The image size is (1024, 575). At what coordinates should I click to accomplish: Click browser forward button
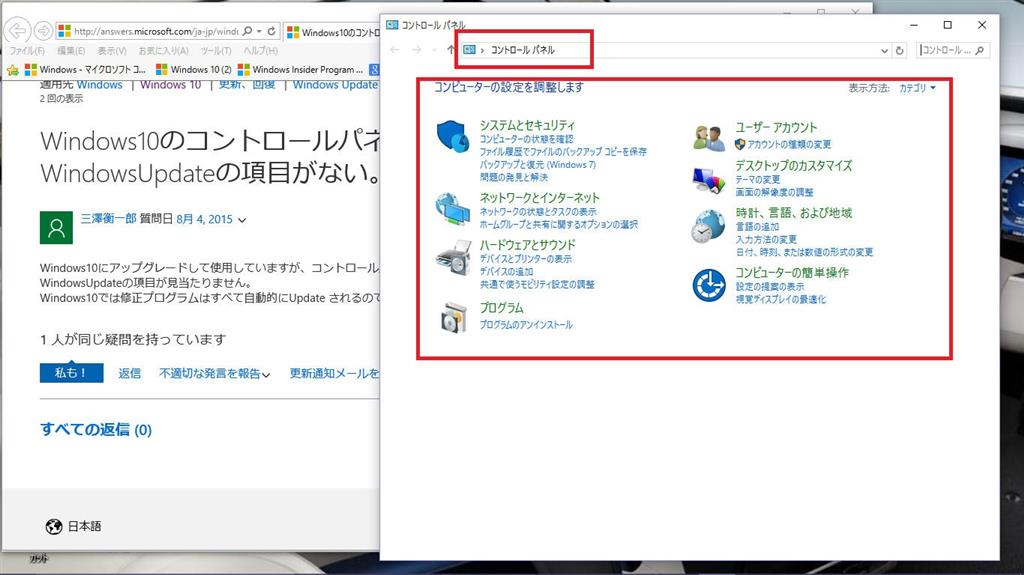point(43,31)
